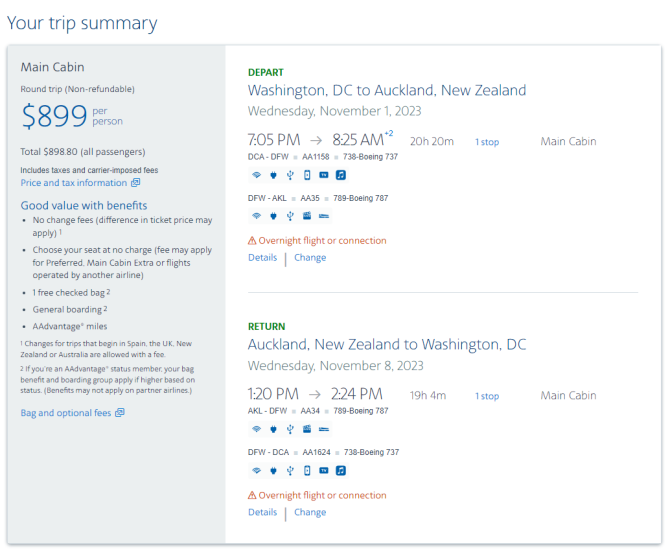Image resolution: width=670 pixels, height=549 pixels.
Task: Click the USB icon under DFW - AKL
Action: (290, 216)
